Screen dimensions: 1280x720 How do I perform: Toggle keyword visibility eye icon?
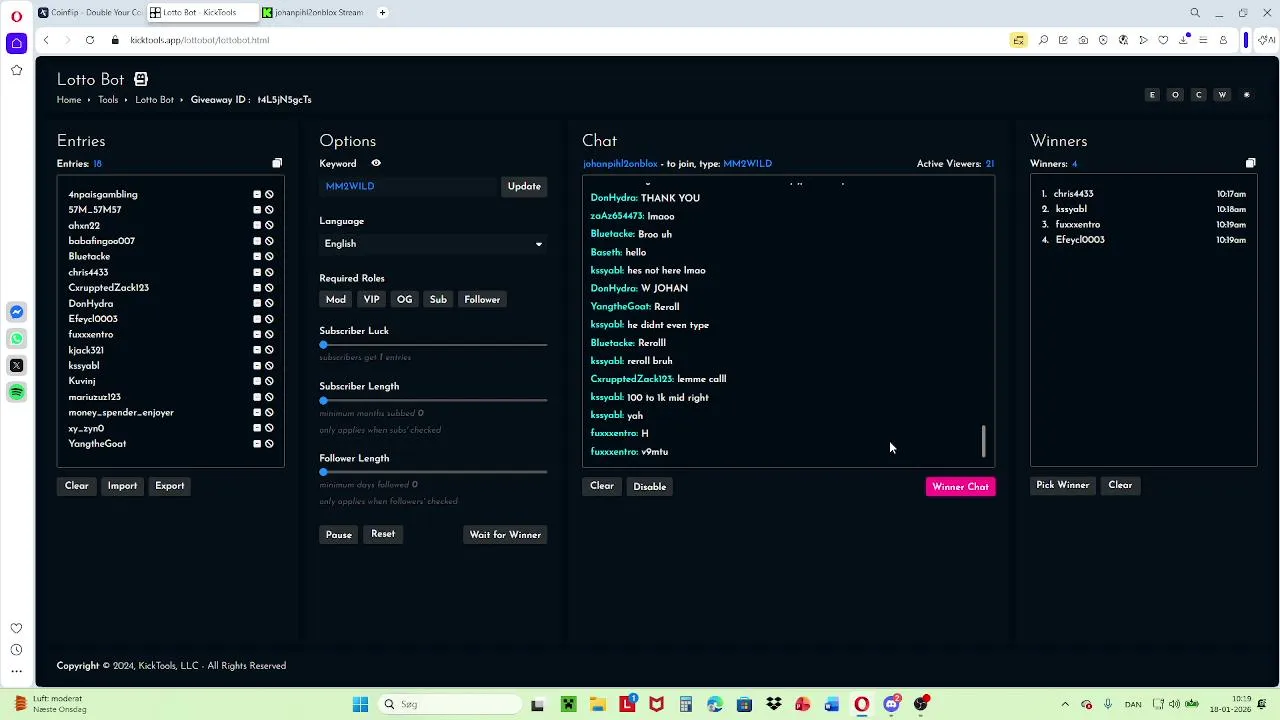click(x=376, y=163)
